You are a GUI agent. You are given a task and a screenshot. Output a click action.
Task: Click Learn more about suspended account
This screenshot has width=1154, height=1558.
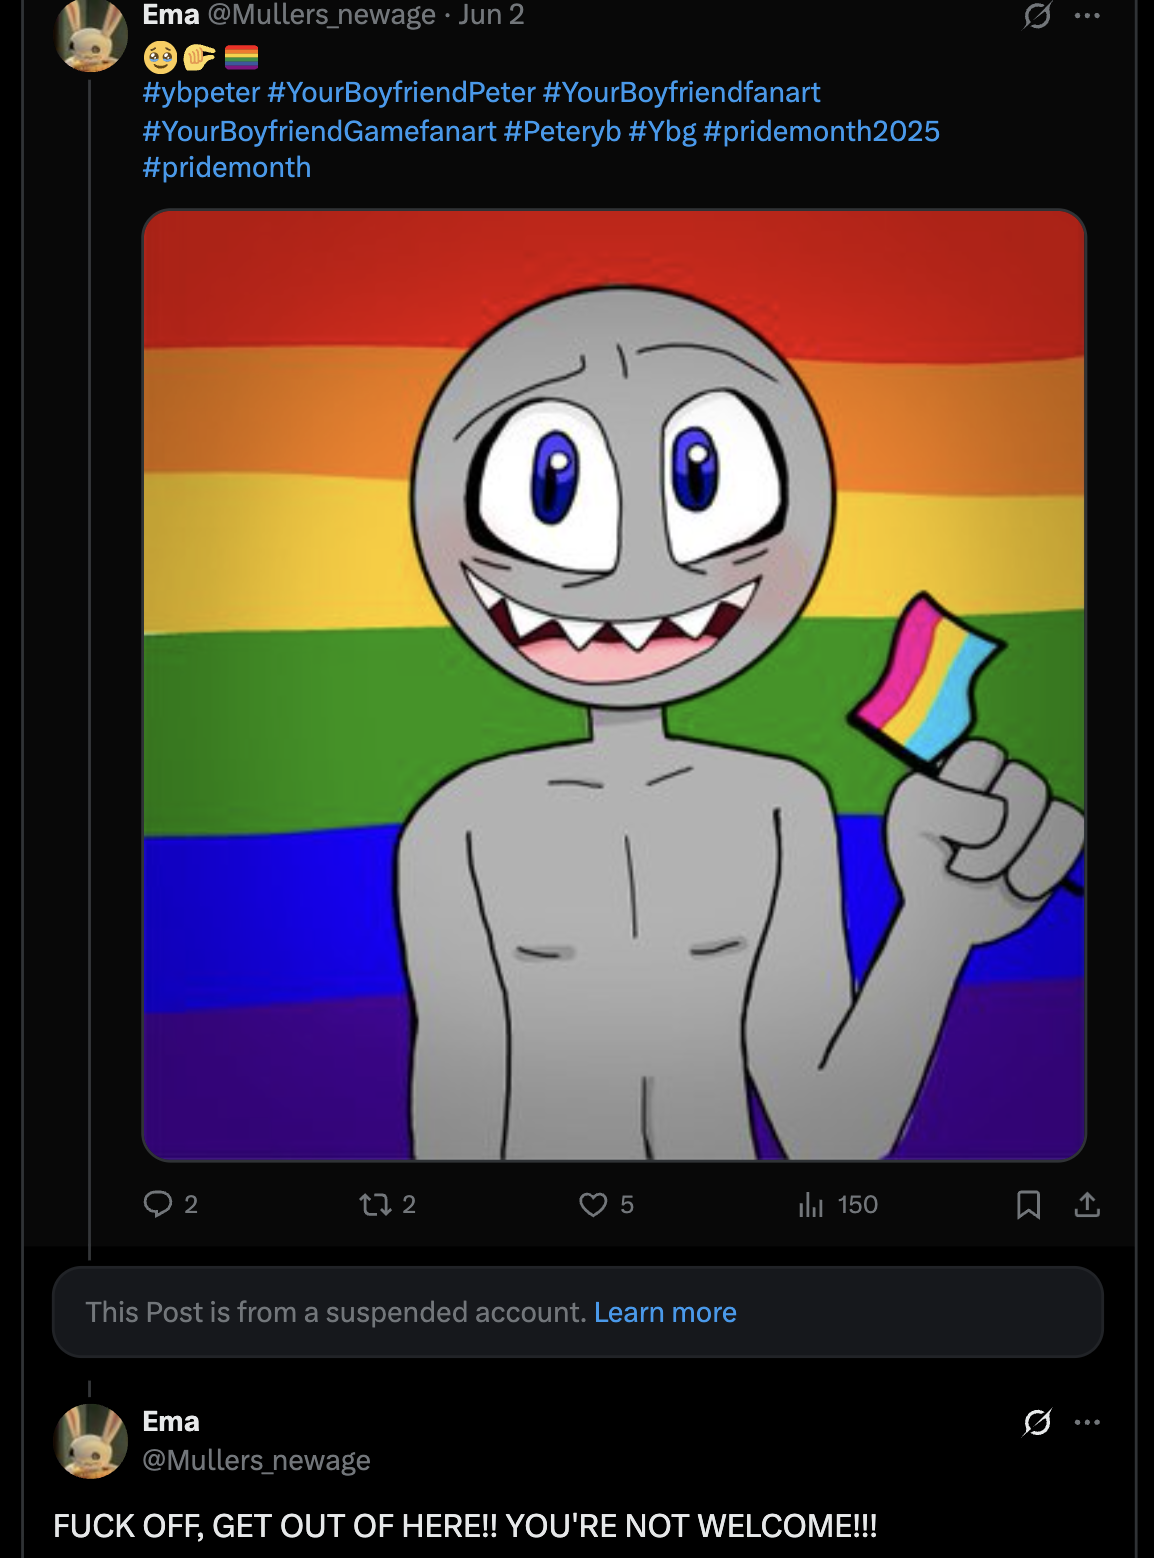coord(665,1312)
